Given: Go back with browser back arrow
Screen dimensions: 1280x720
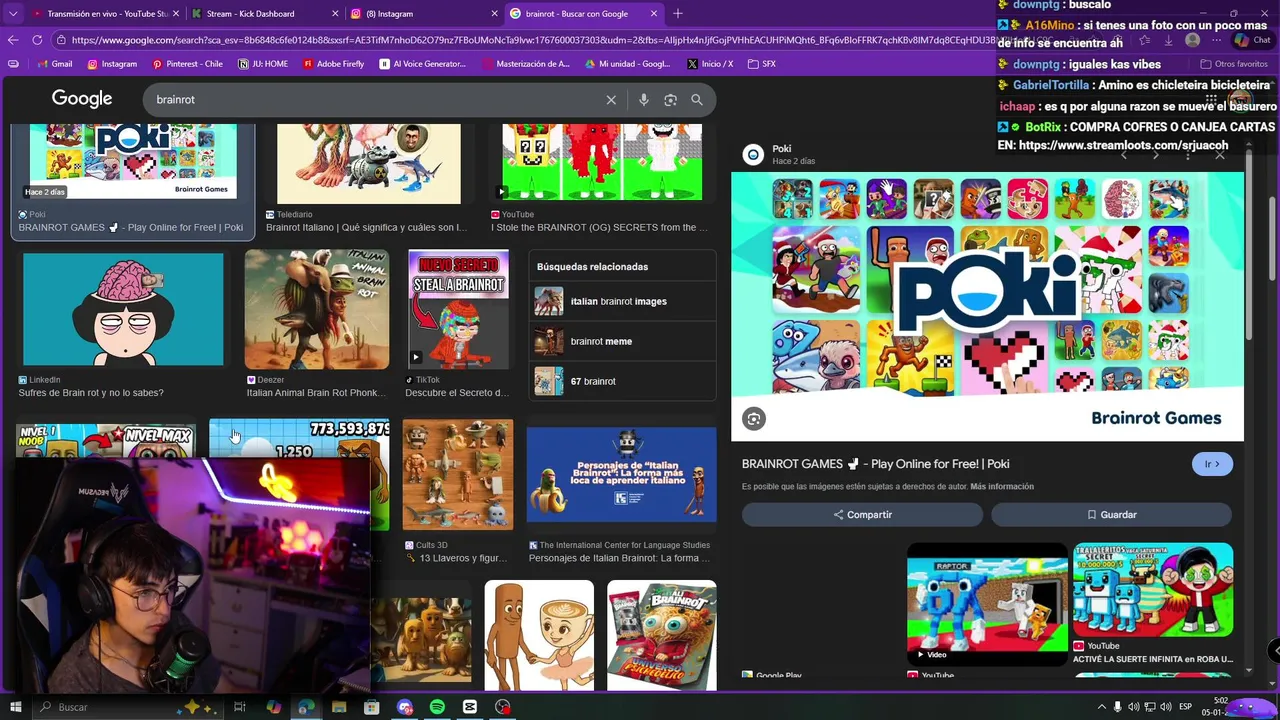Looking at the screenshot, I should 13,40.
